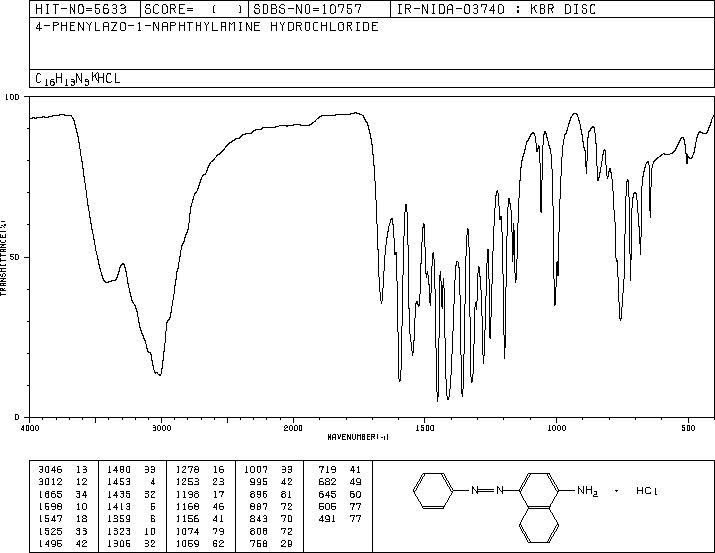
Task: Select peak 1278 in the peak table
Action: (200, 470)
